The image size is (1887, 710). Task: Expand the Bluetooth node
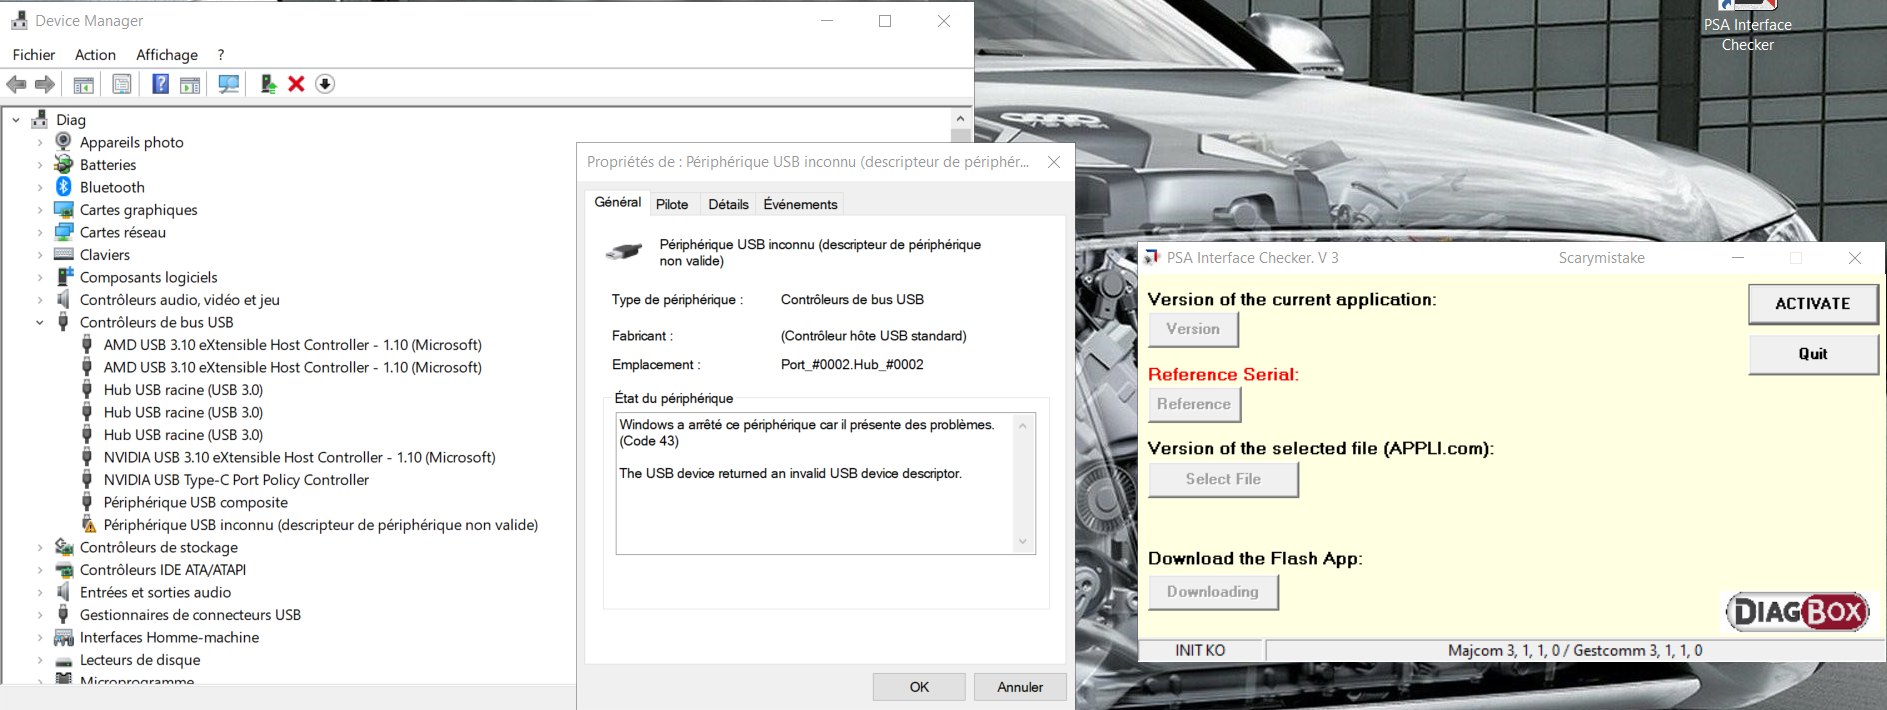click(x=40, y=187)
